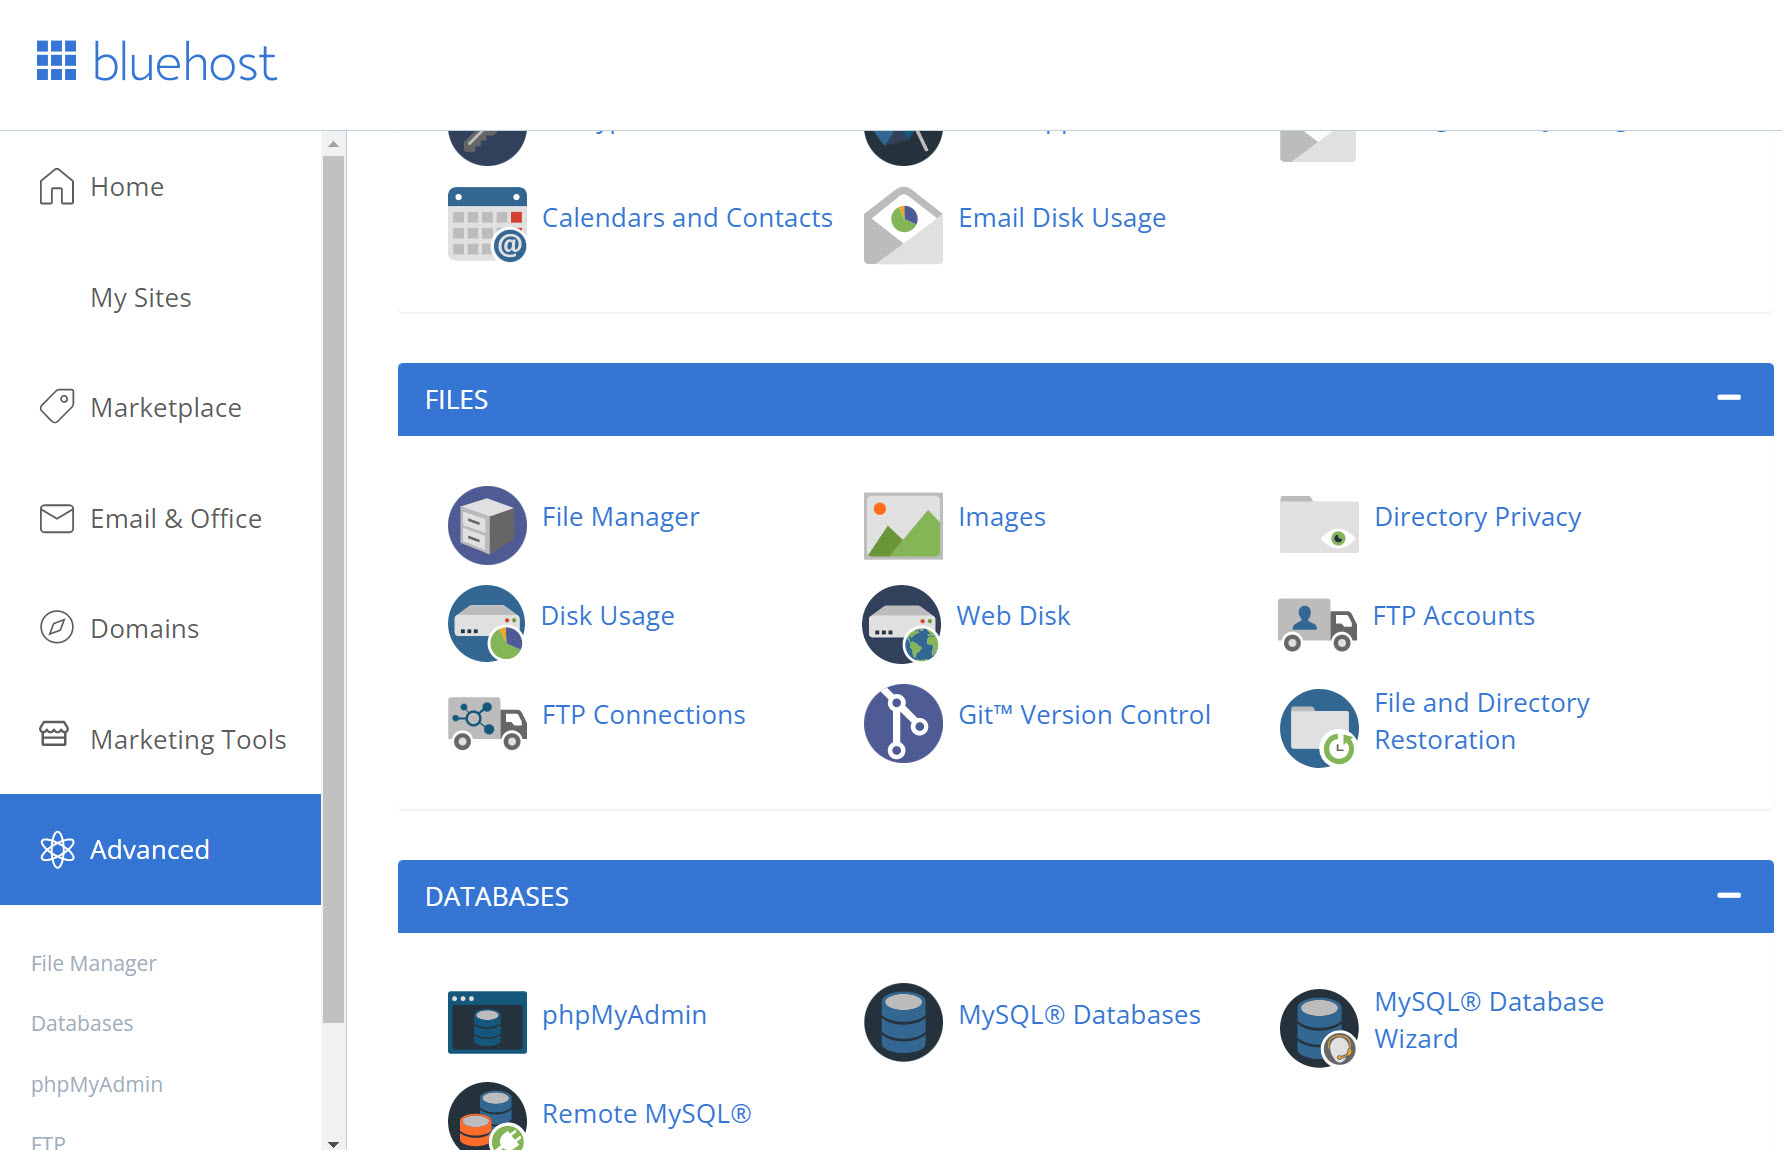The image size is (1782, 1150).
Task: Click the FTP Accounts truck icon
Action: tap(1317, 624)
